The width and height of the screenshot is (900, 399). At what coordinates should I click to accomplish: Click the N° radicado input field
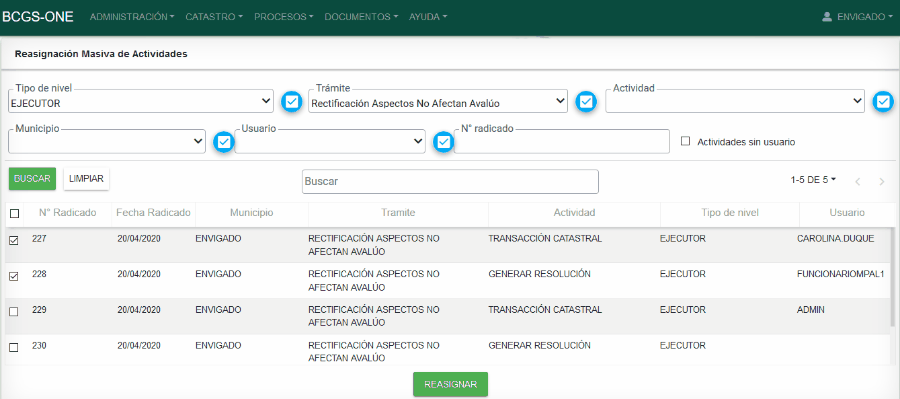(562, 141)
